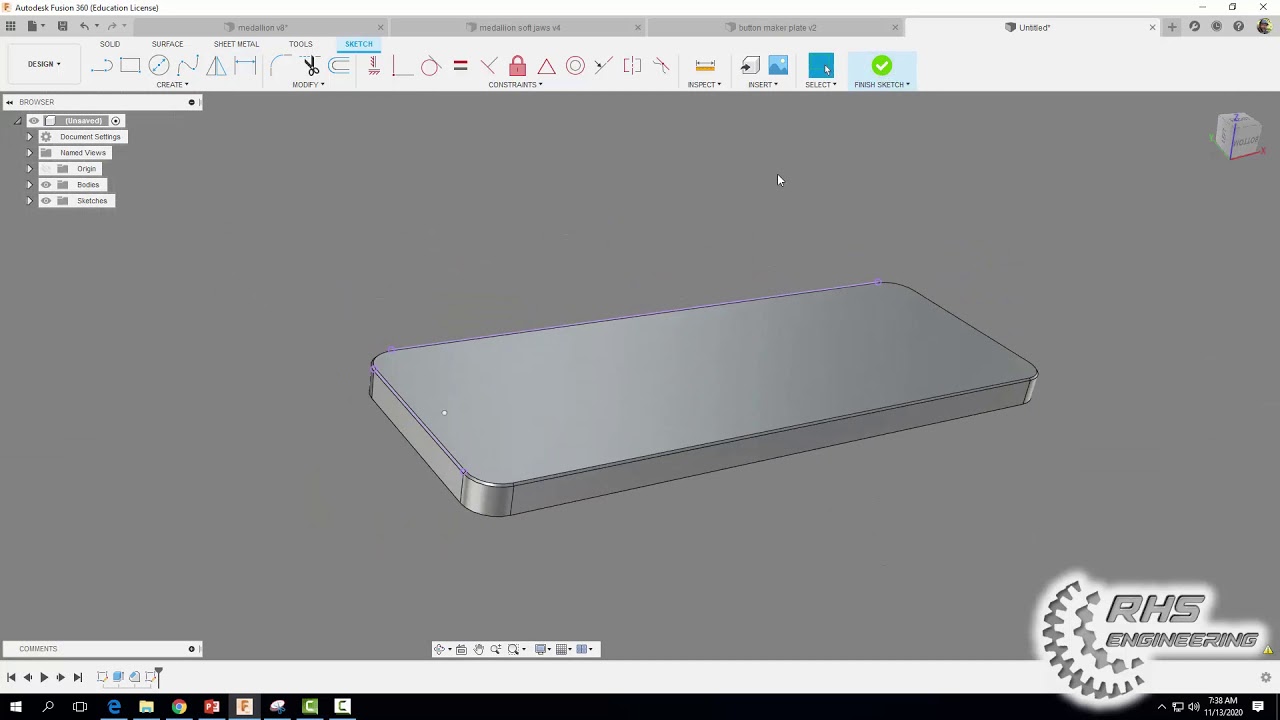
Task: Open the button maker plate v2 tab
Action: pos(776,28)
